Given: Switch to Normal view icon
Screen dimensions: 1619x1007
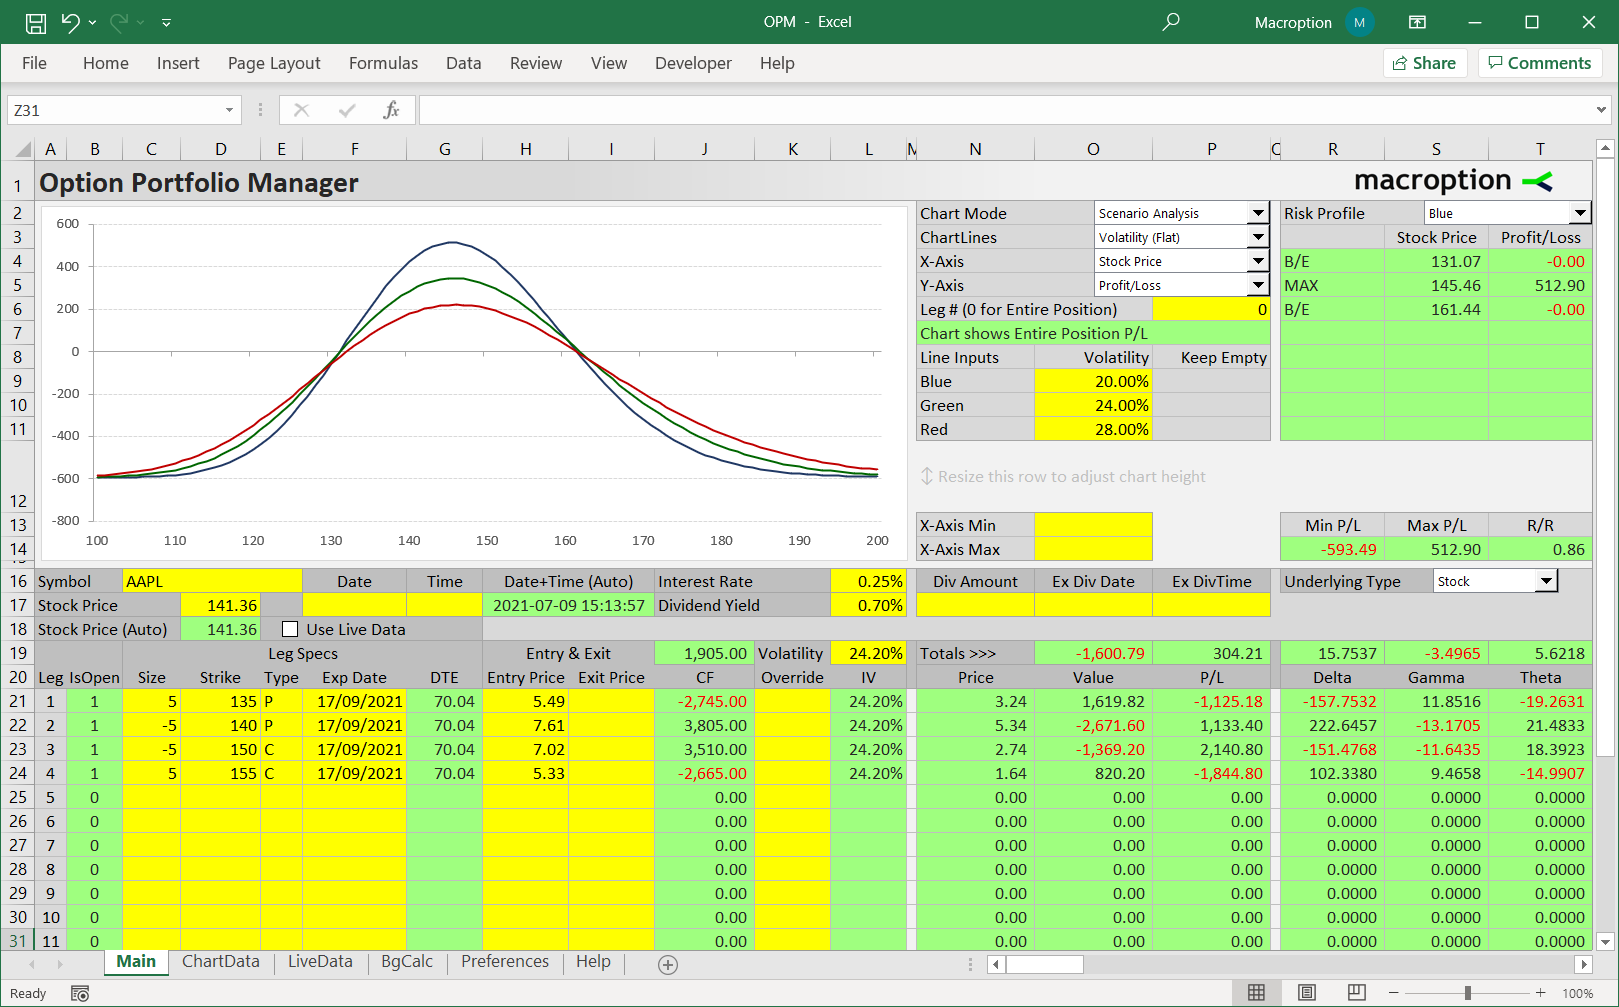Looking at the screenshot, I should (x=1256, y=993).
